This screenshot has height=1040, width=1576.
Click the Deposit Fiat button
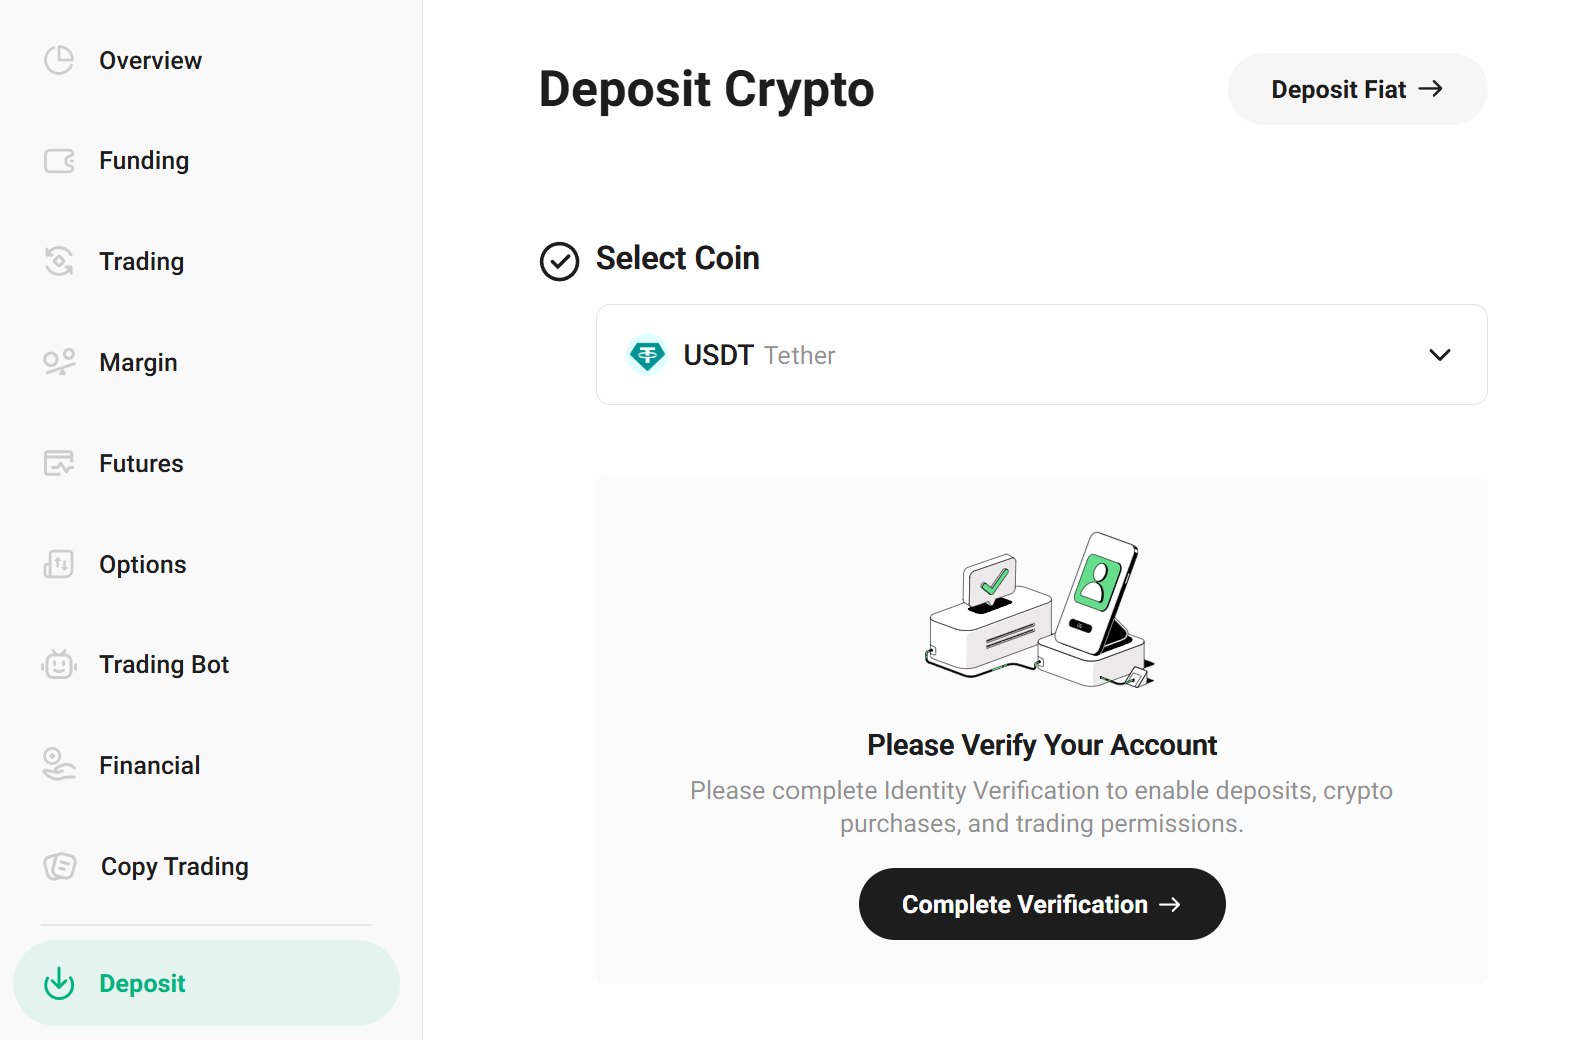coord(1357,89)
